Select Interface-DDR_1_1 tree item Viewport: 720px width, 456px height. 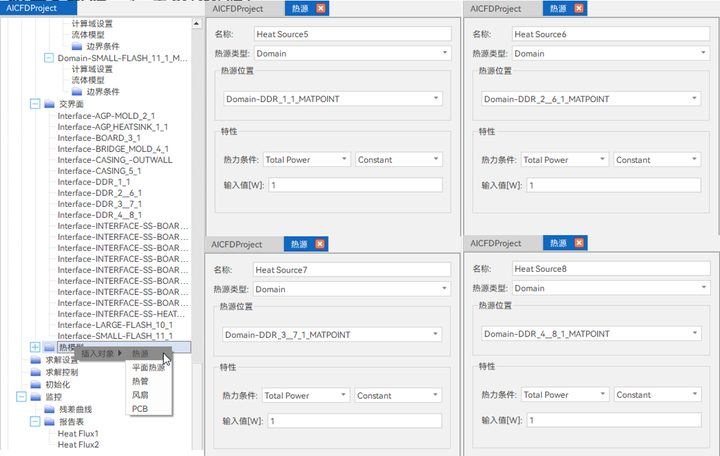pos(94,182)
